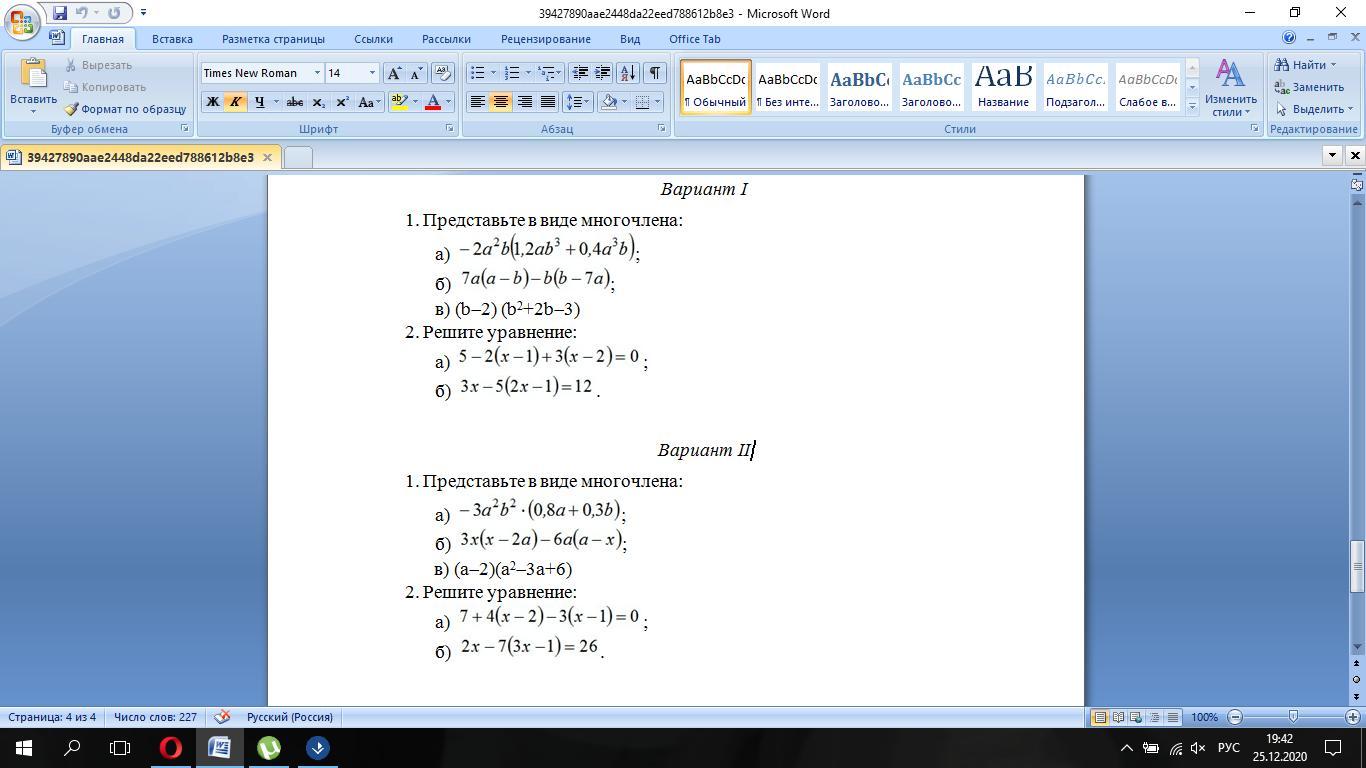Open the Рецензирование tab

pos(546,39)
